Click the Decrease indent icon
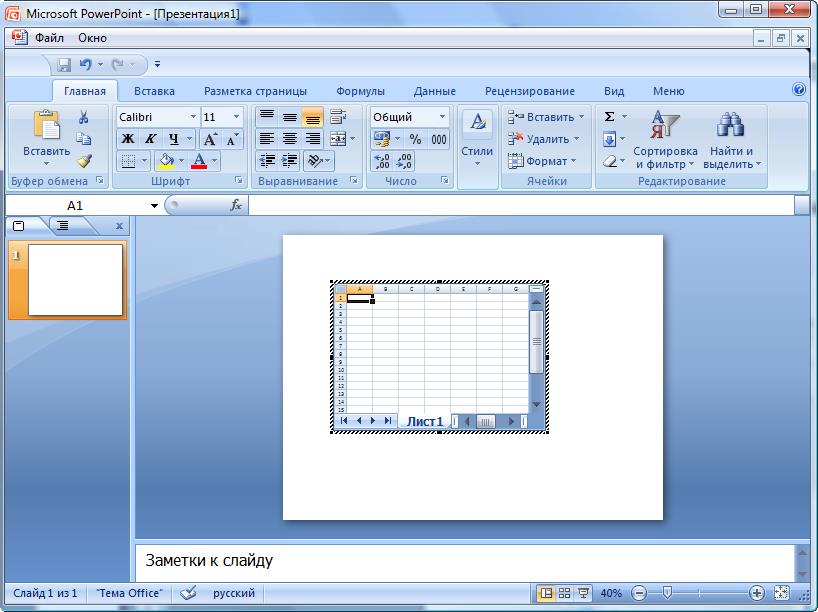 pos(267,161)
